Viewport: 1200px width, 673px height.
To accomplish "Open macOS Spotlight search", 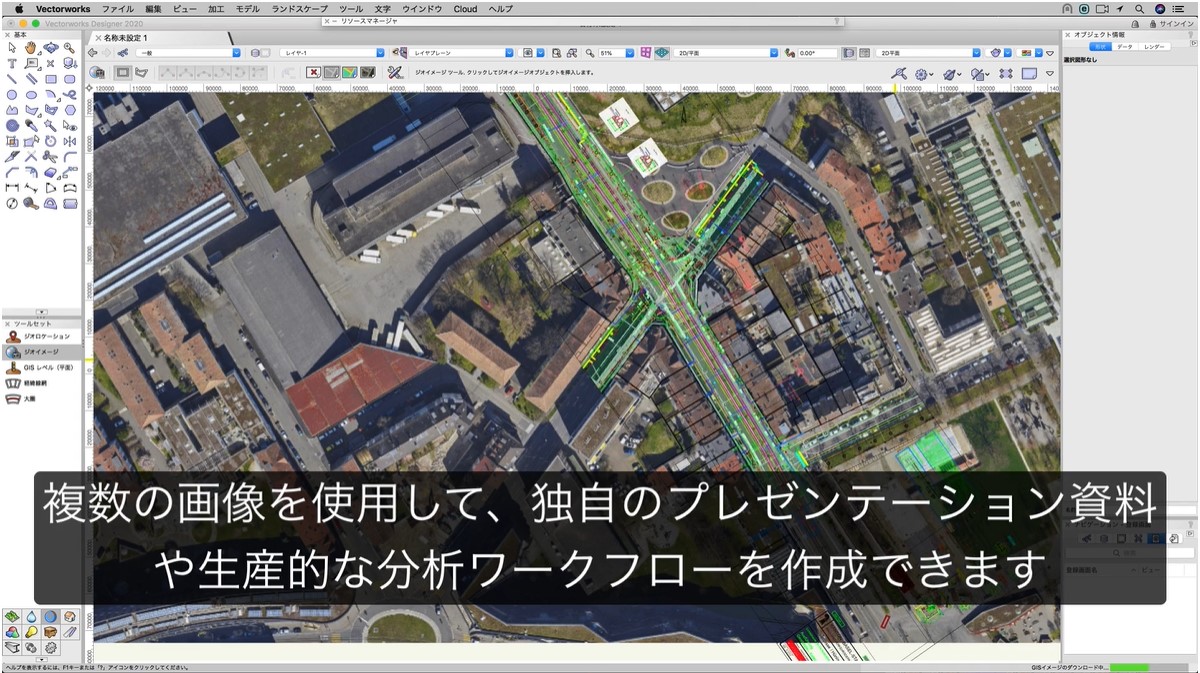I will [1139, 8].
